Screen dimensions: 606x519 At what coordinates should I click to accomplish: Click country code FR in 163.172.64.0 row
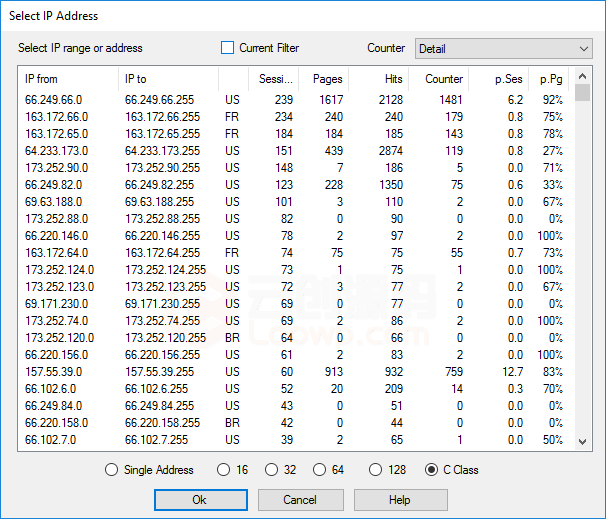click(x=232, y=253)
